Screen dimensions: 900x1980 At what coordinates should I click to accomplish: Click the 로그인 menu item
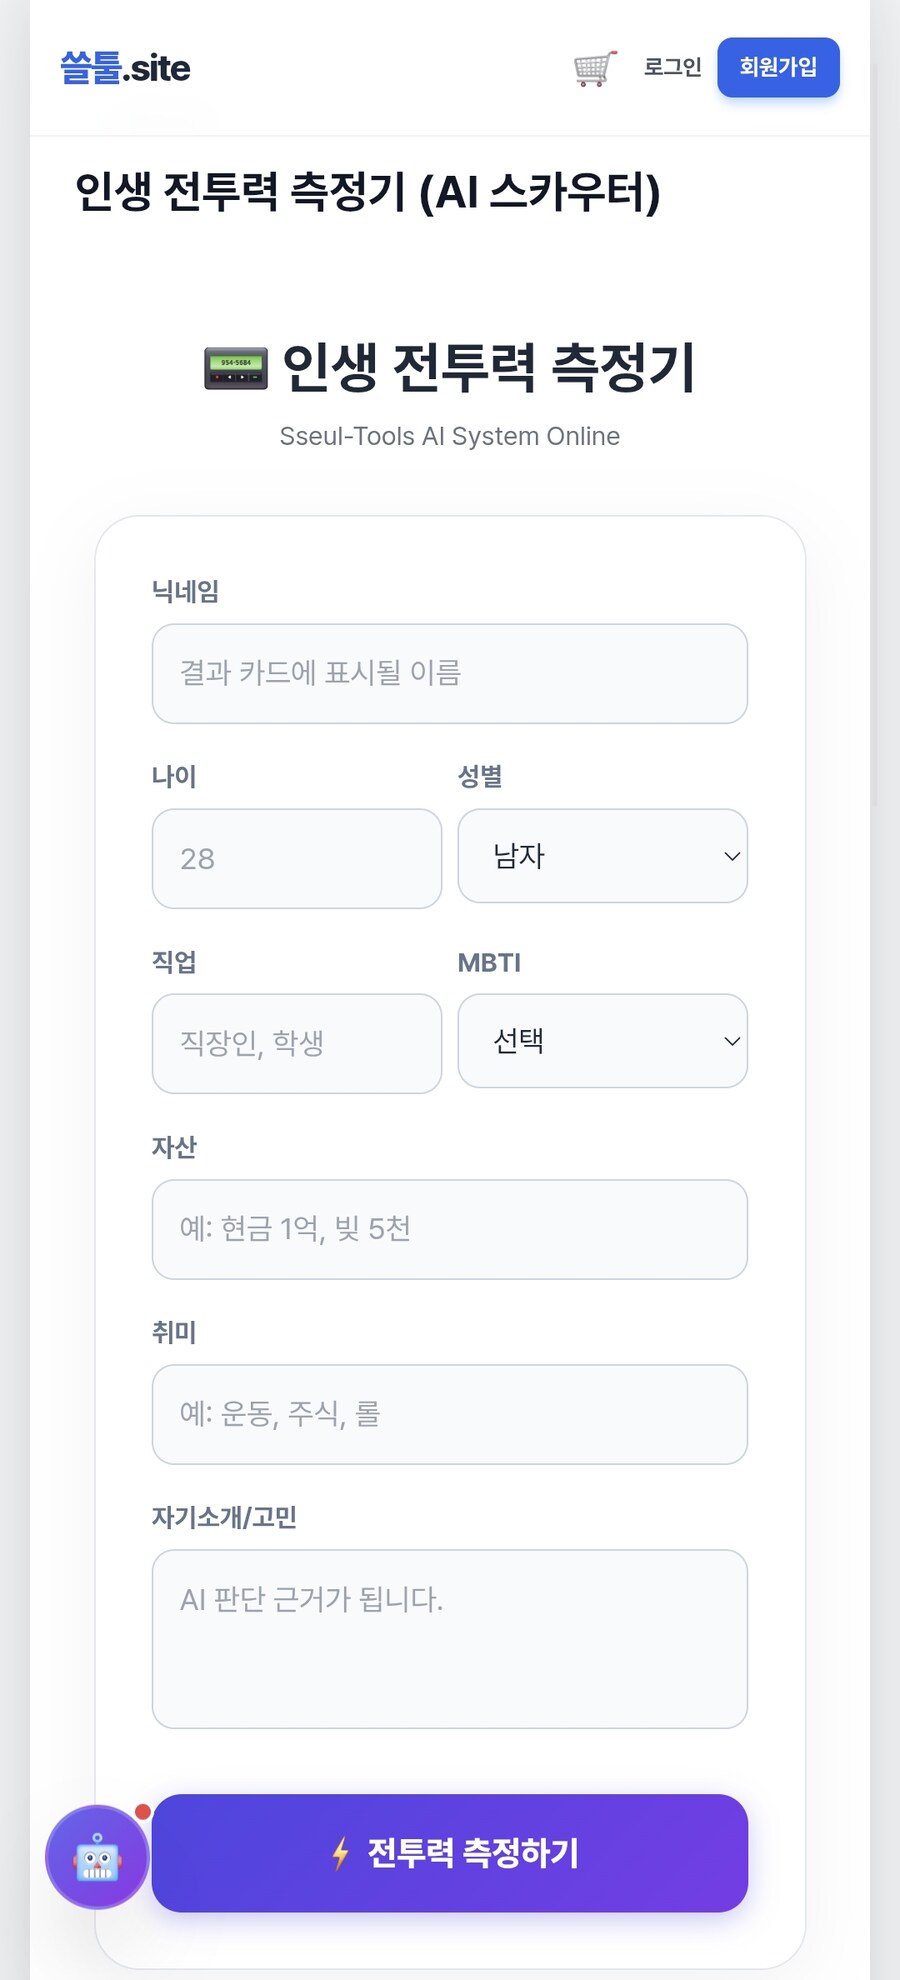pyautogui.click(x=672, y=67)
